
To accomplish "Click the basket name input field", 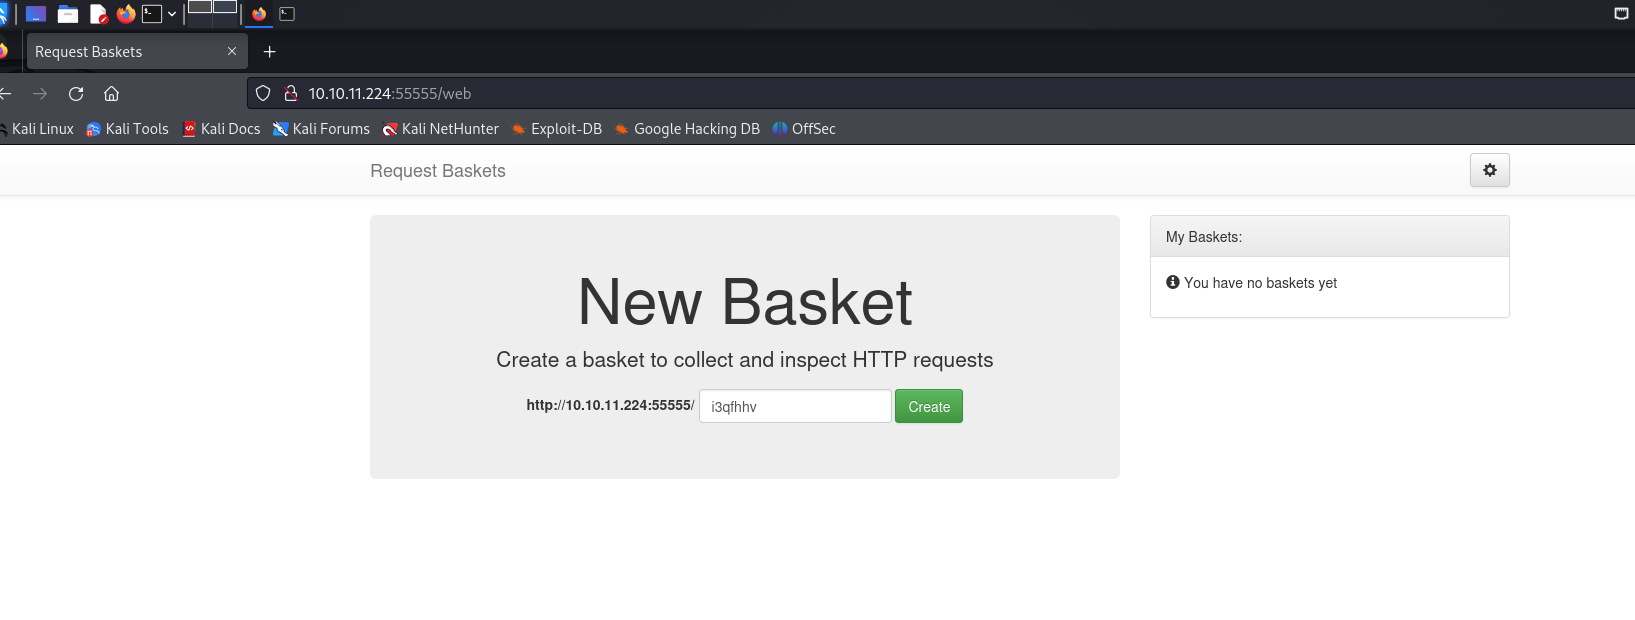I will 795,407.
